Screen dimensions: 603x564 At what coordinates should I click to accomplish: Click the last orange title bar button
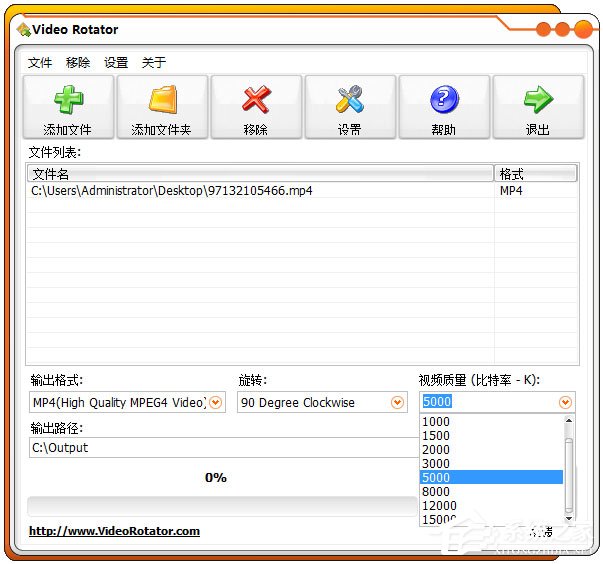click(x=583, y=29)
